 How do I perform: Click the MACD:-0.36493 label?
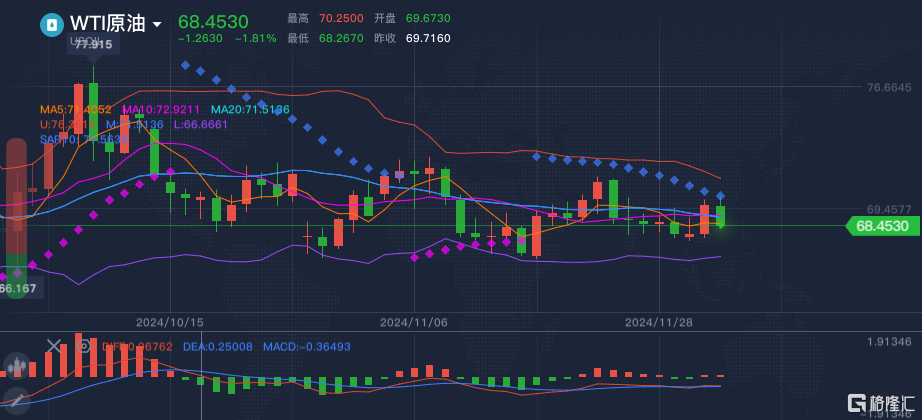pyautogui.click(x=306, y=347)
